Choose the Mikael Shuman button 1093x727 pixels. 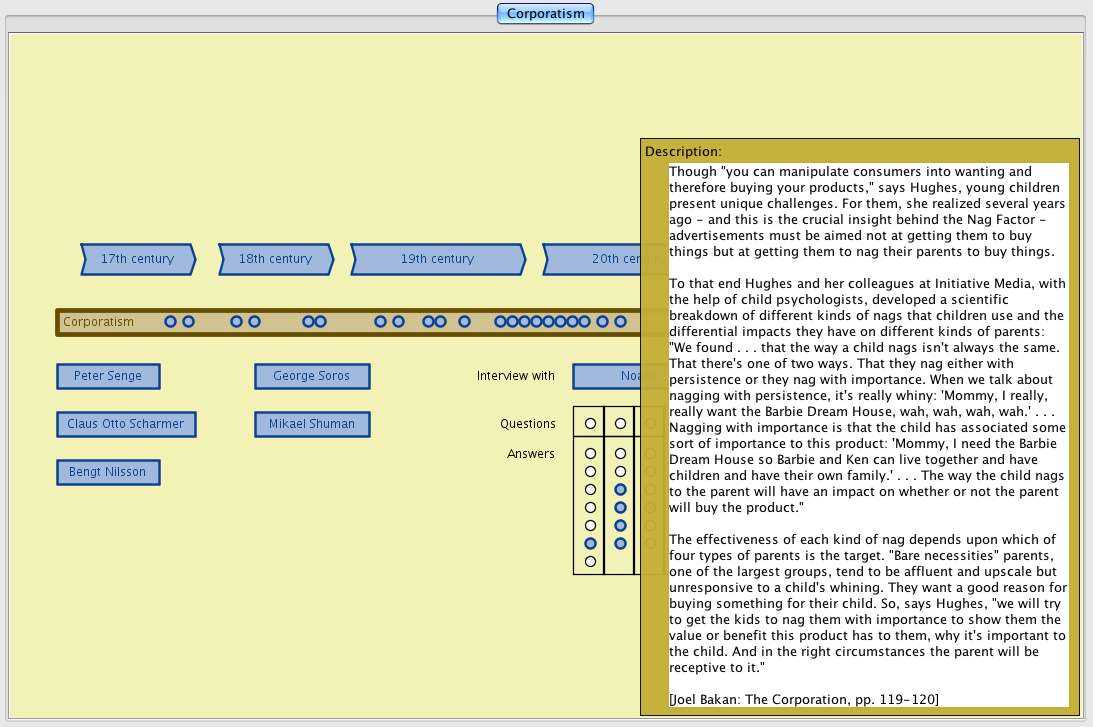click(312, 424)
